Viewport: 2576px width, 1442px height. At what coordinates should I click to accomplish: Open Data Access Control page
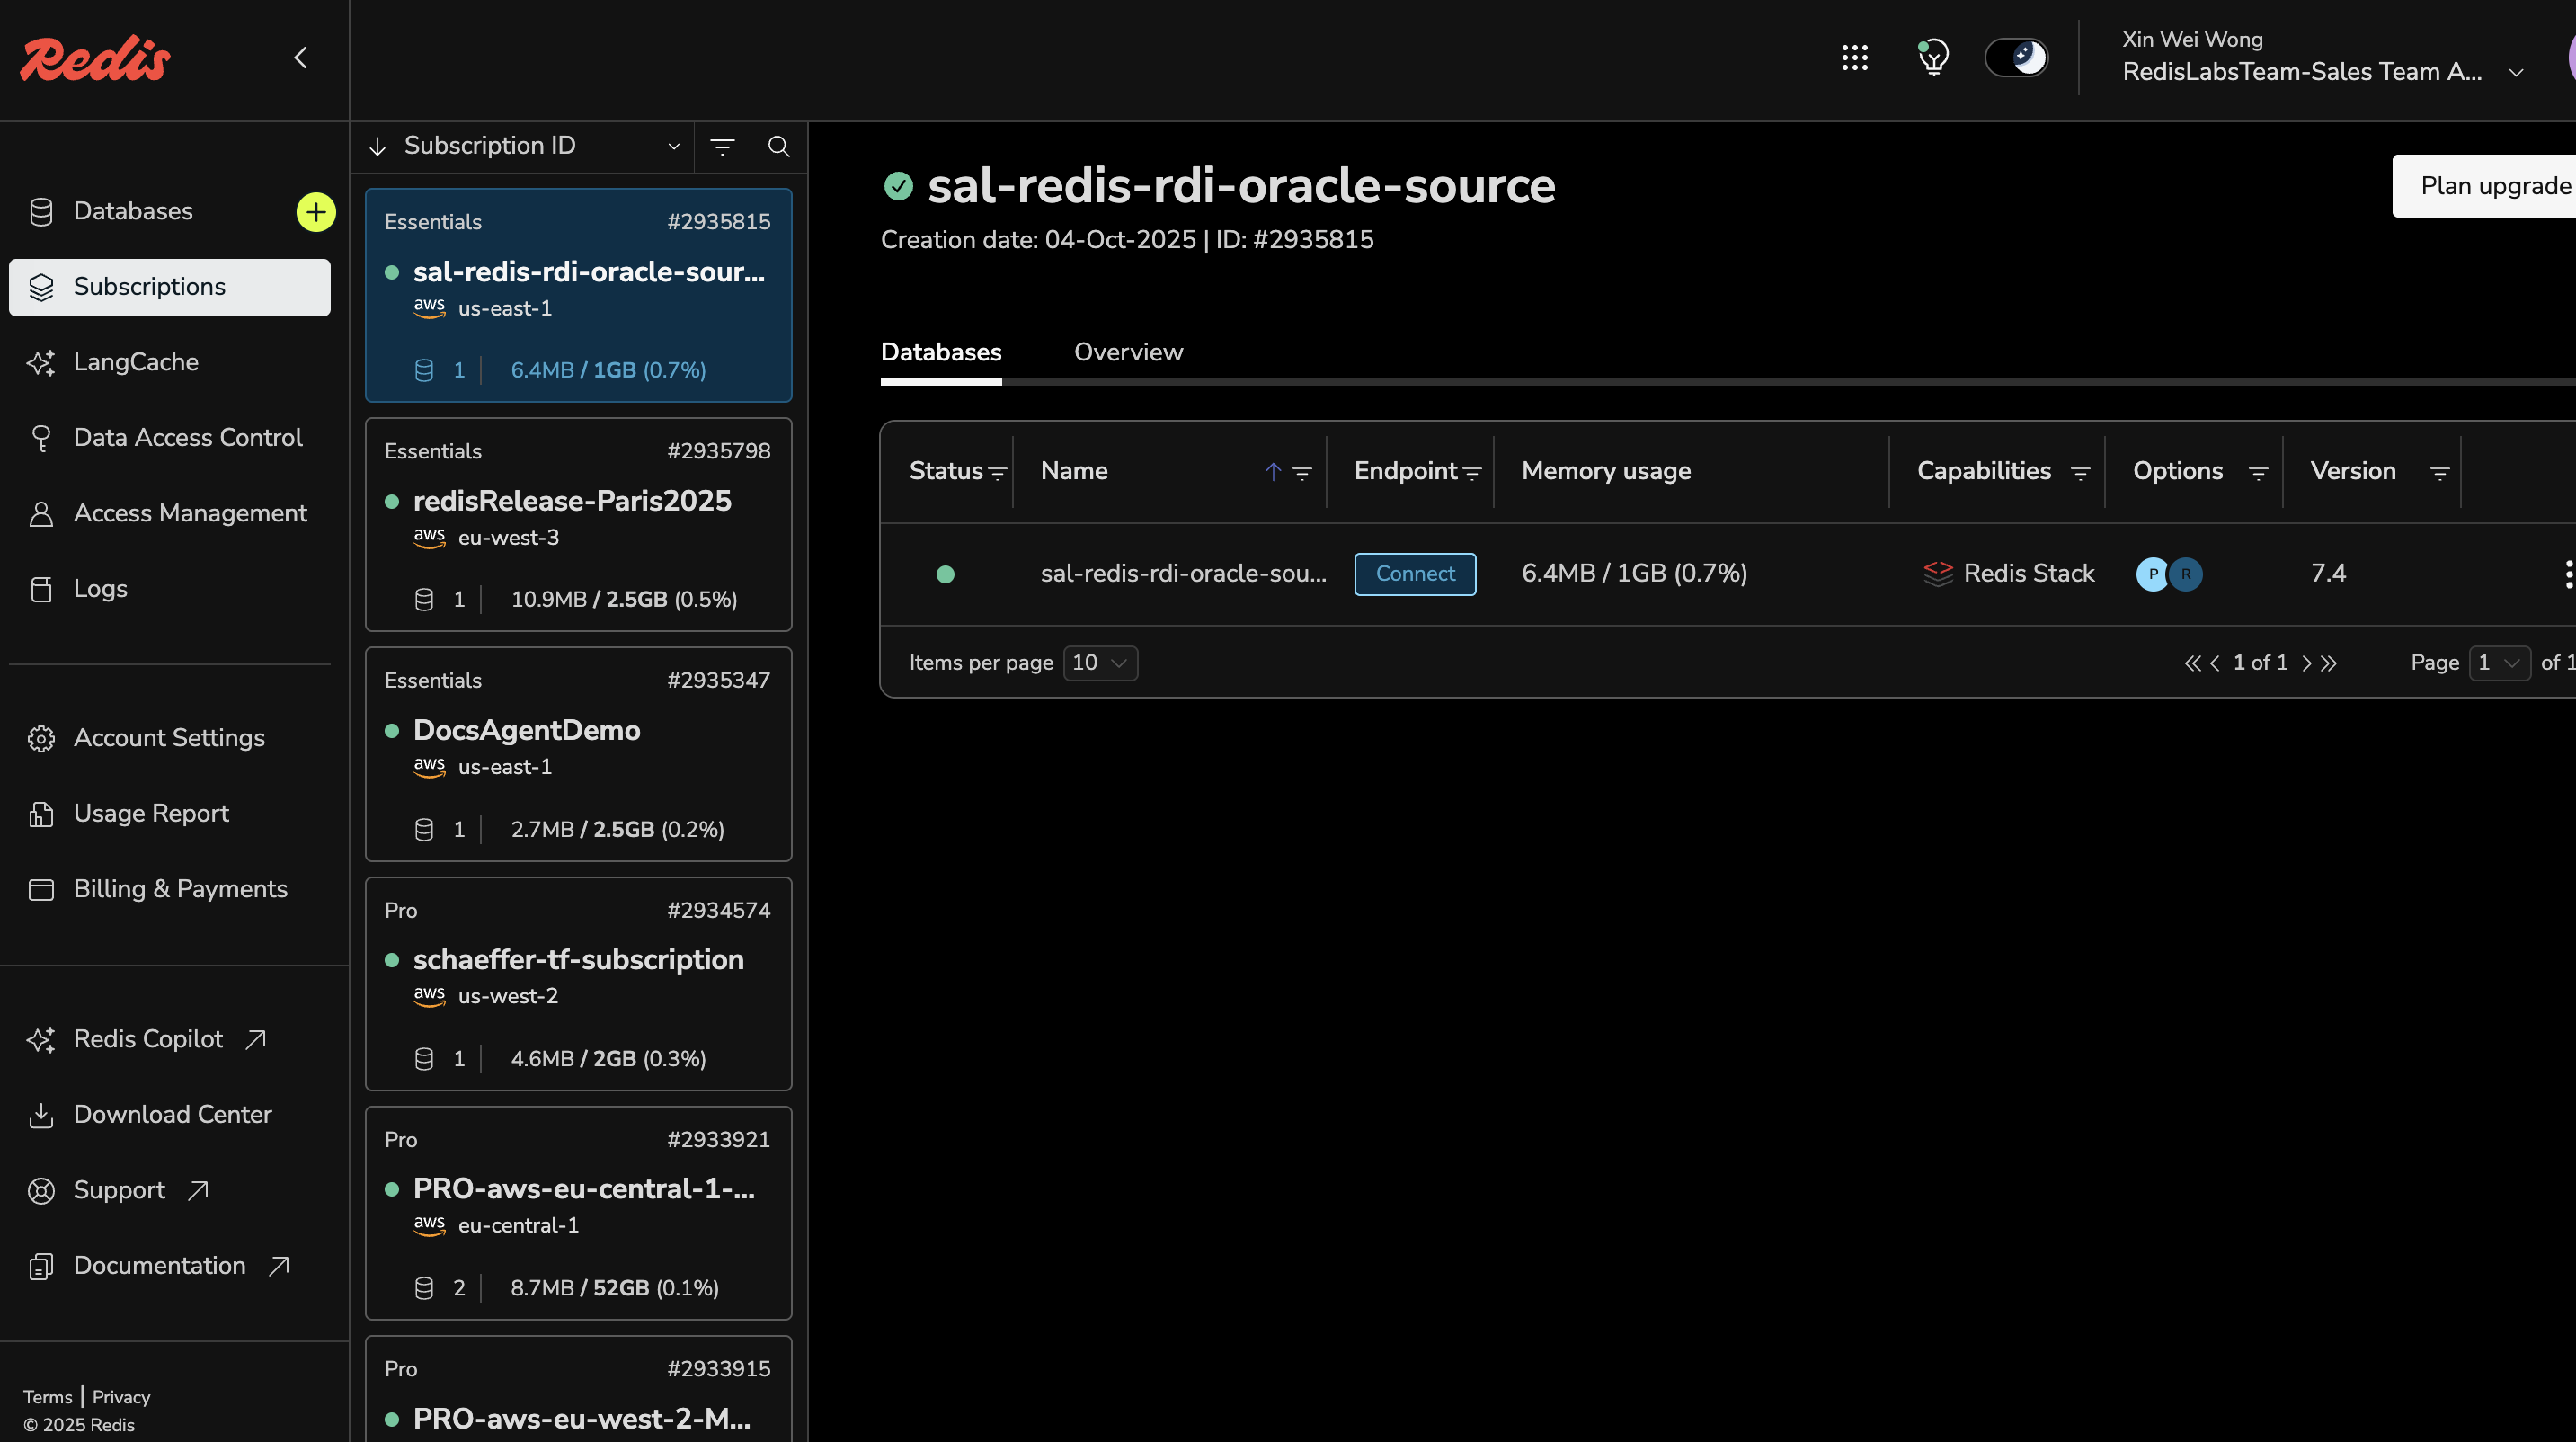(187, 438)
